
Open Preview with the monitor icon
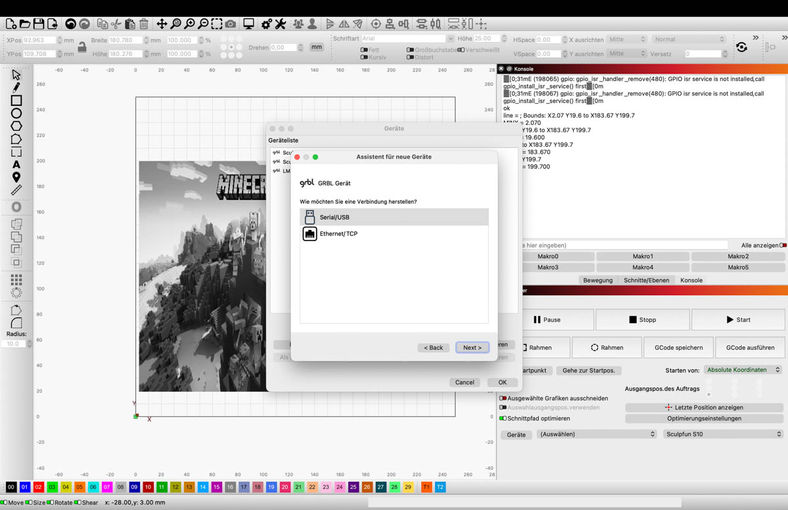(x=248, y=24)
